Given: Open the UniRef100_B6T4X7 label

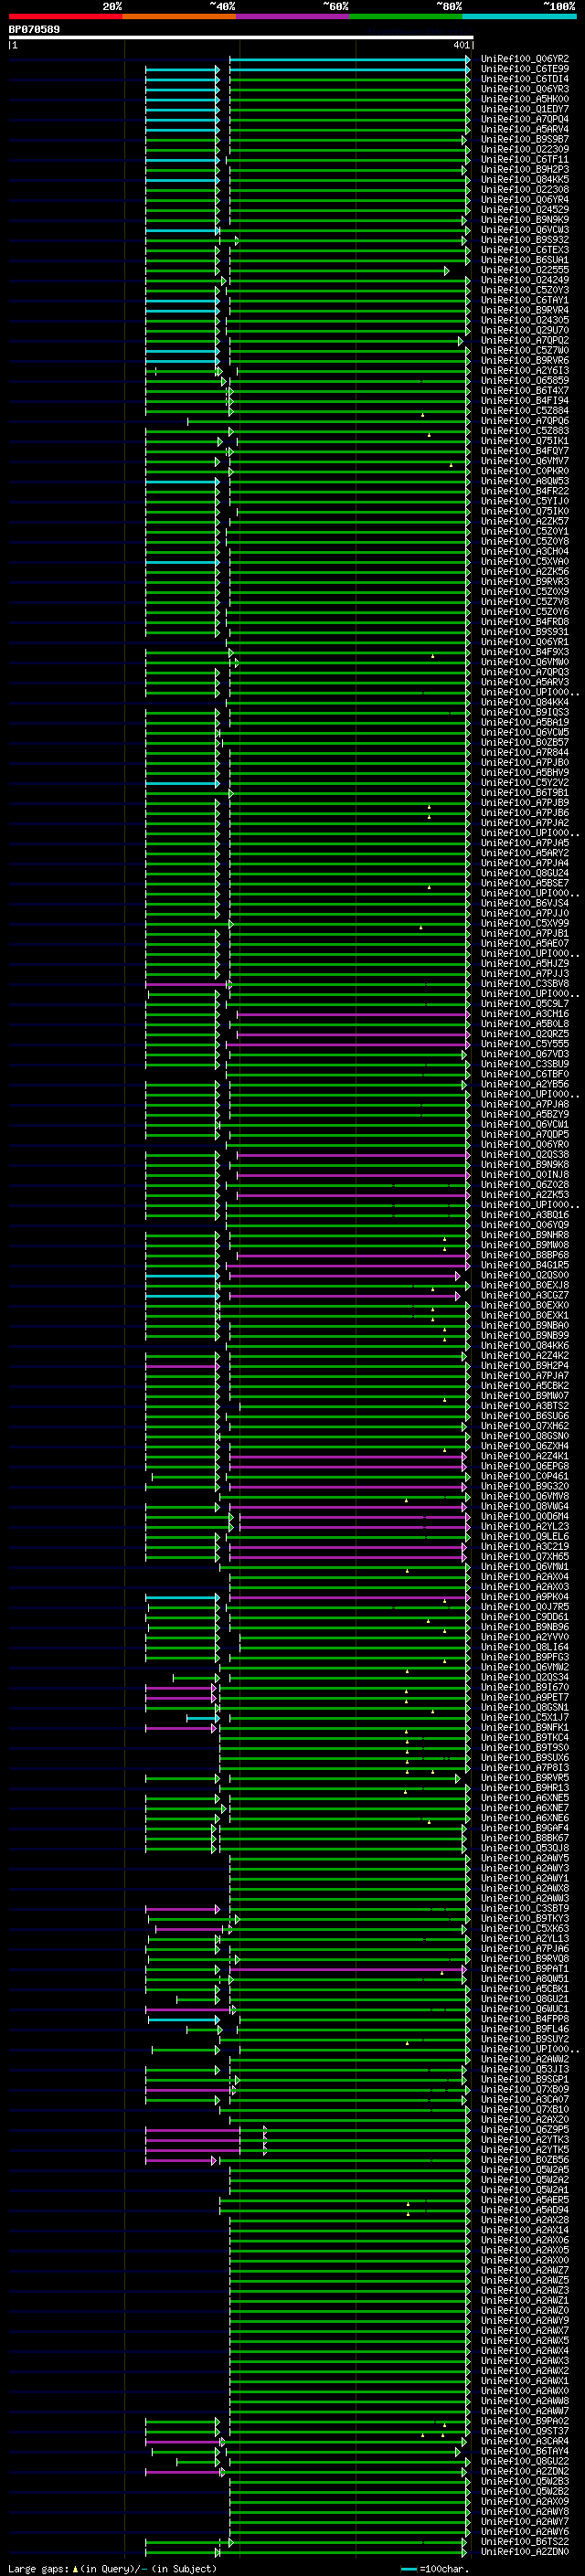Looking at the screenshot, I should tap(525, 390).
